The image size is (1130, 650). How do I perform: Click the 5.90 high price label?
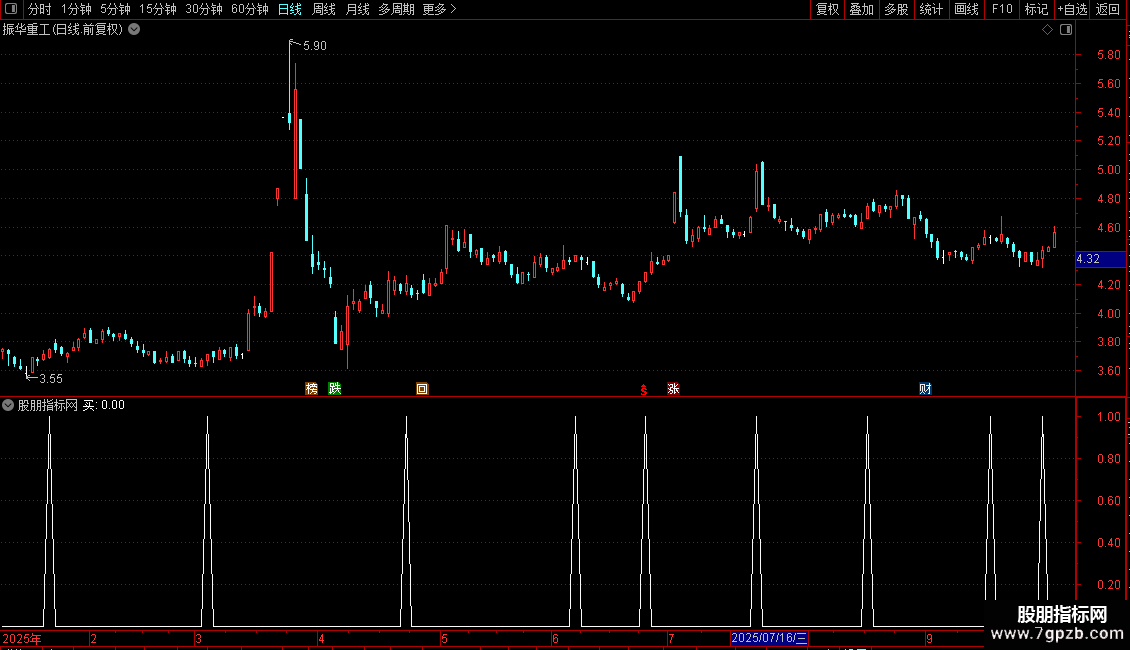[315, 45]
